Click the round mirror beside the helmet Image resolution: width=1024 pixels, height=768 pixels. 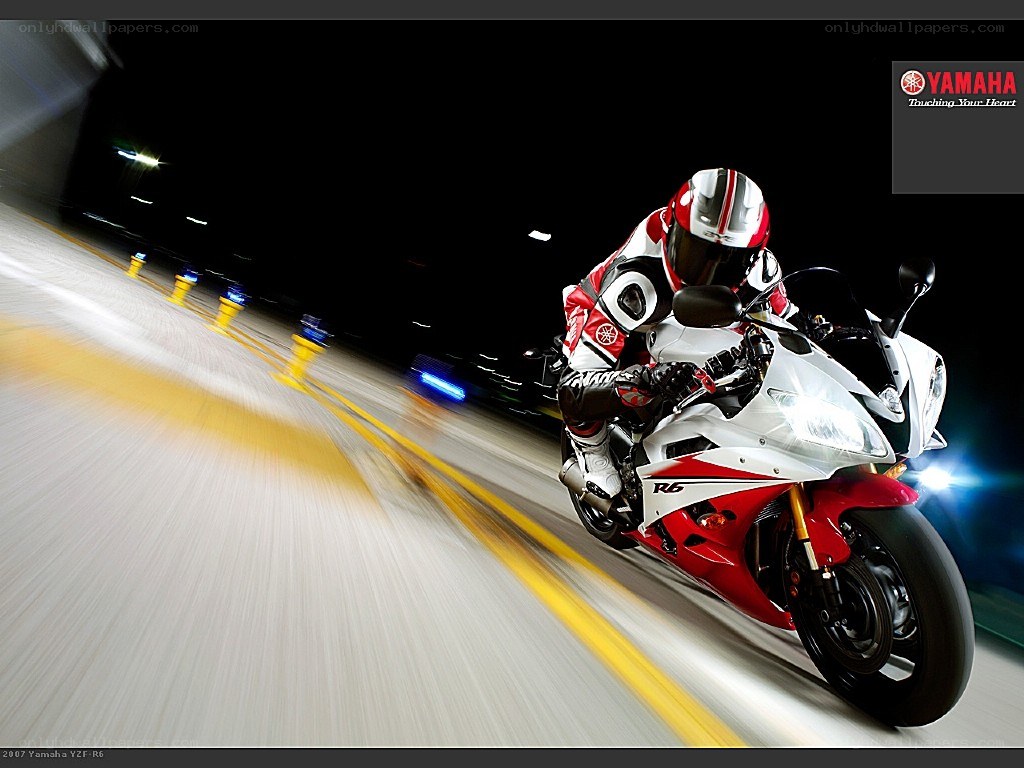click(707, 306)
